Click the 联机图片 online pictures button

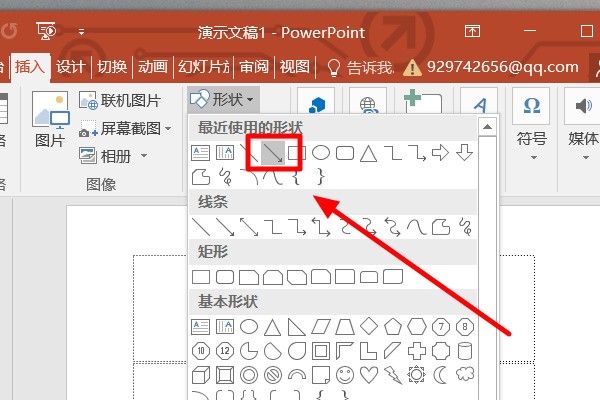coord(122,100)
